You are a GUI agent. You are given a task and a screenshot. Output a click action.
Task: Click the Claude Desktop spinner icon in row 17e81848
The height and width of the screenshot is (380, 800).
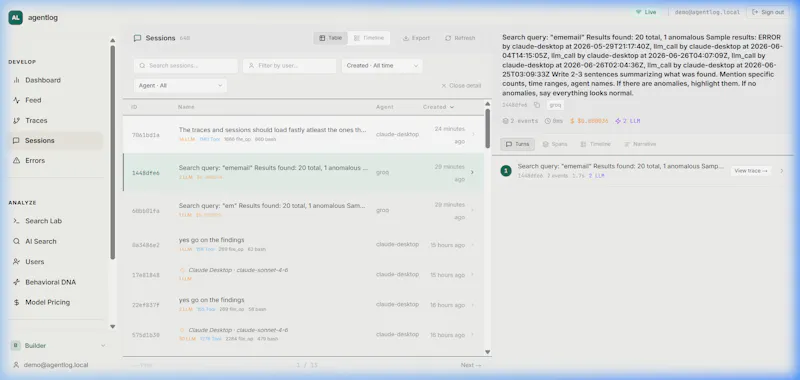point(182,270)
